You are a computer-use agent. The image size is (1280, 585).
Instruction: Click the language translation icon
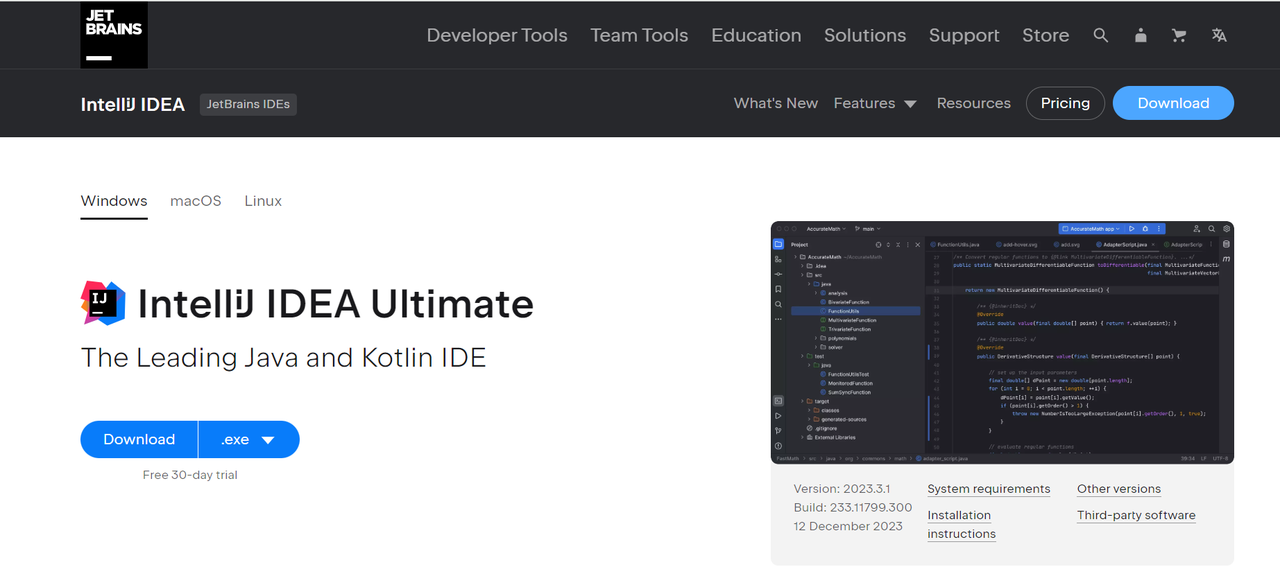pos(1219,35)
